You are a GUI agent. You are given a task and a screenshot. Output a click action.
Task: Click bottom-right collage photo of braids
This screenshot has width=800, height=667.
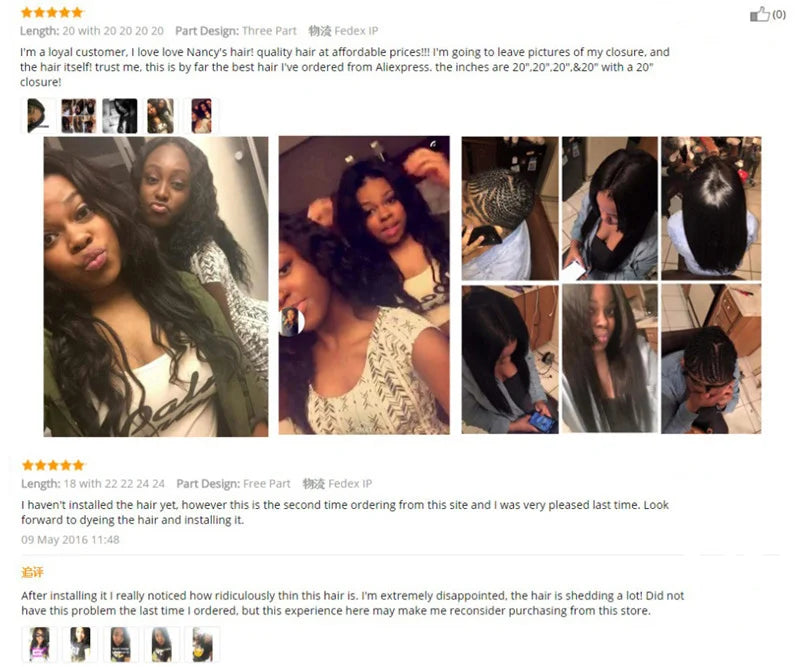(x=711, y=359)
